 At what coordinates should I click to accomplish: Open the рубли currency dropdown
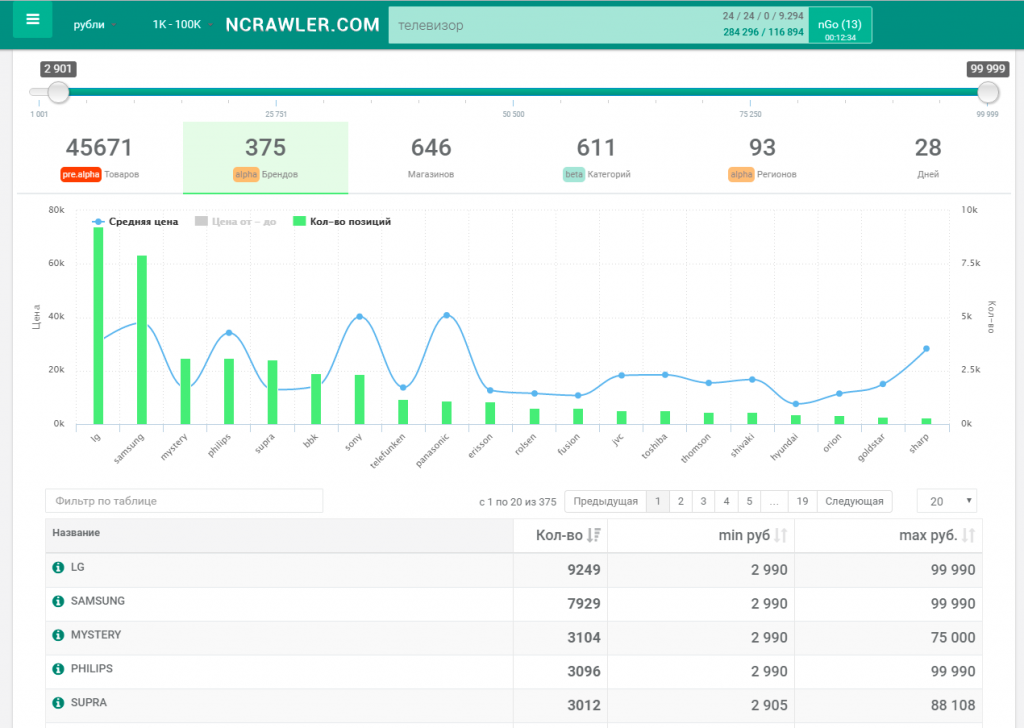coord(95,25)
